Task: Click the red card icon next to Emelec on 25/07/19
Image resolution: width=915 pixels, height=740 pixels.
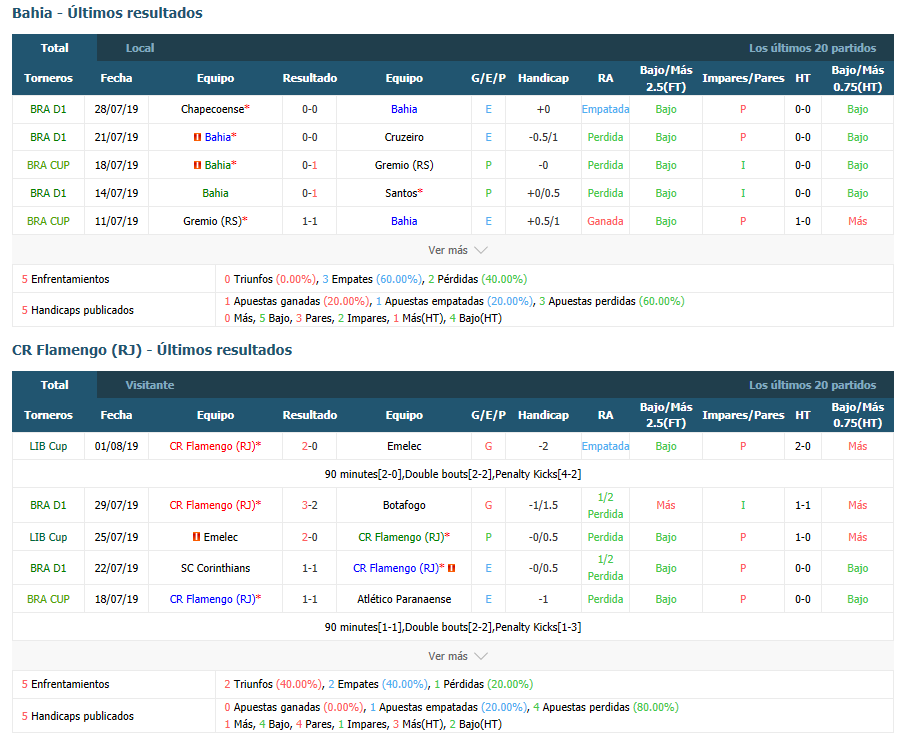Action: pyautogui.click(x=197, y=537)
